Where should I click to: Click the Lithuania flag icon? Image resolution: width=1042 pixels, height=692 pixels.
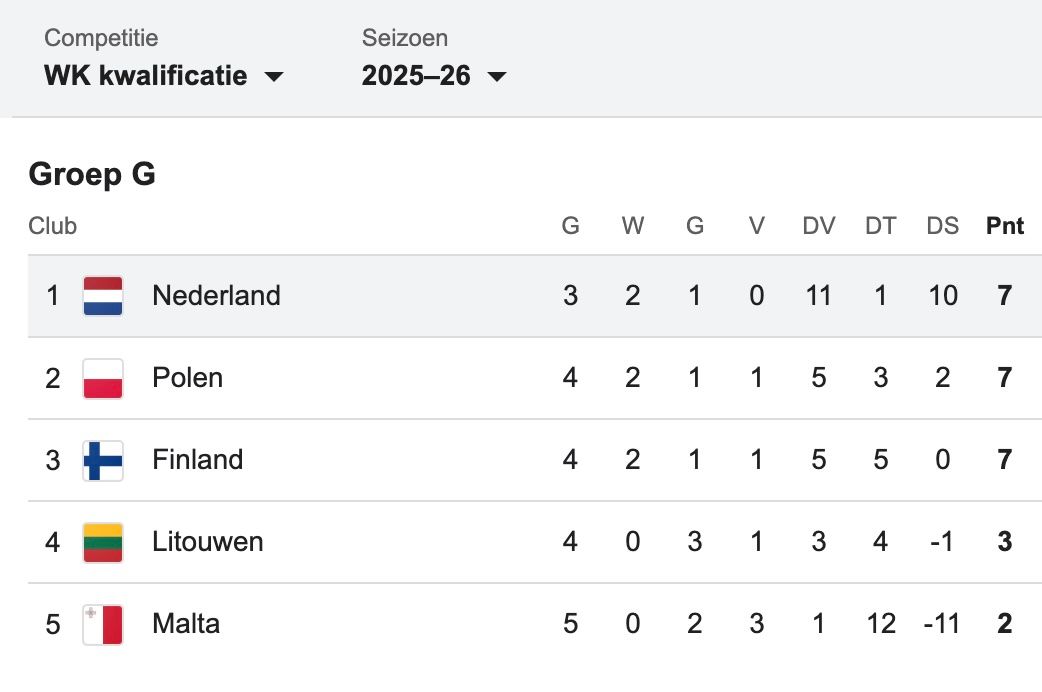[x=103, y=542]
